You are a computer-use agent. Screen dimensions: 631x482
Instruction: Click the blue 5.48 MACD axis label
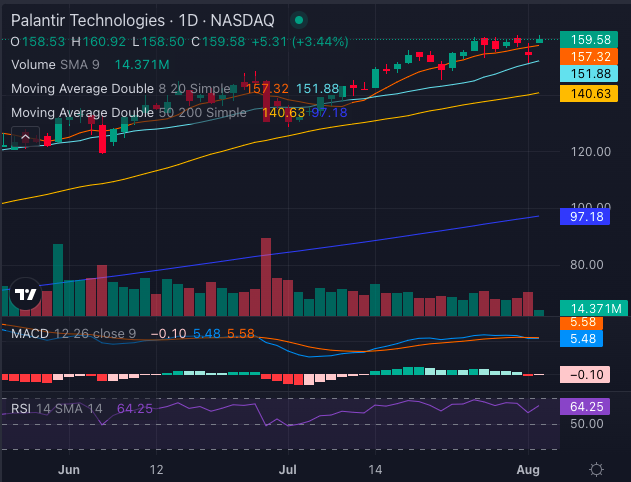click(x=582, y=338)
